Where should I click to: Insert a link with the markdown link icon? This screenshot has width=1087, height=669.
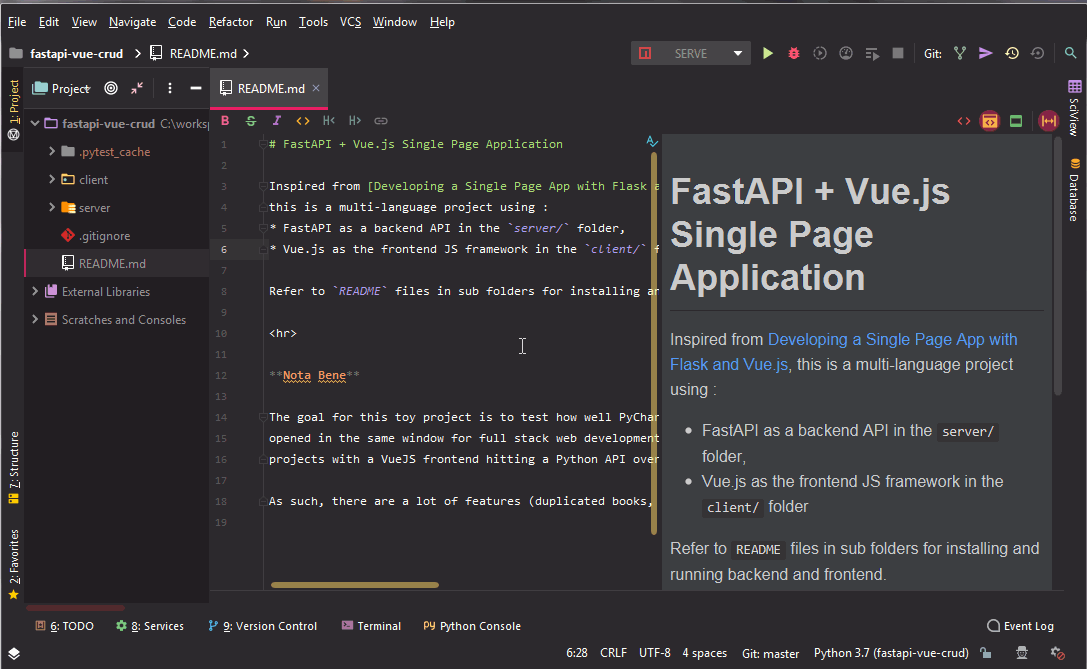click(381, 121)
